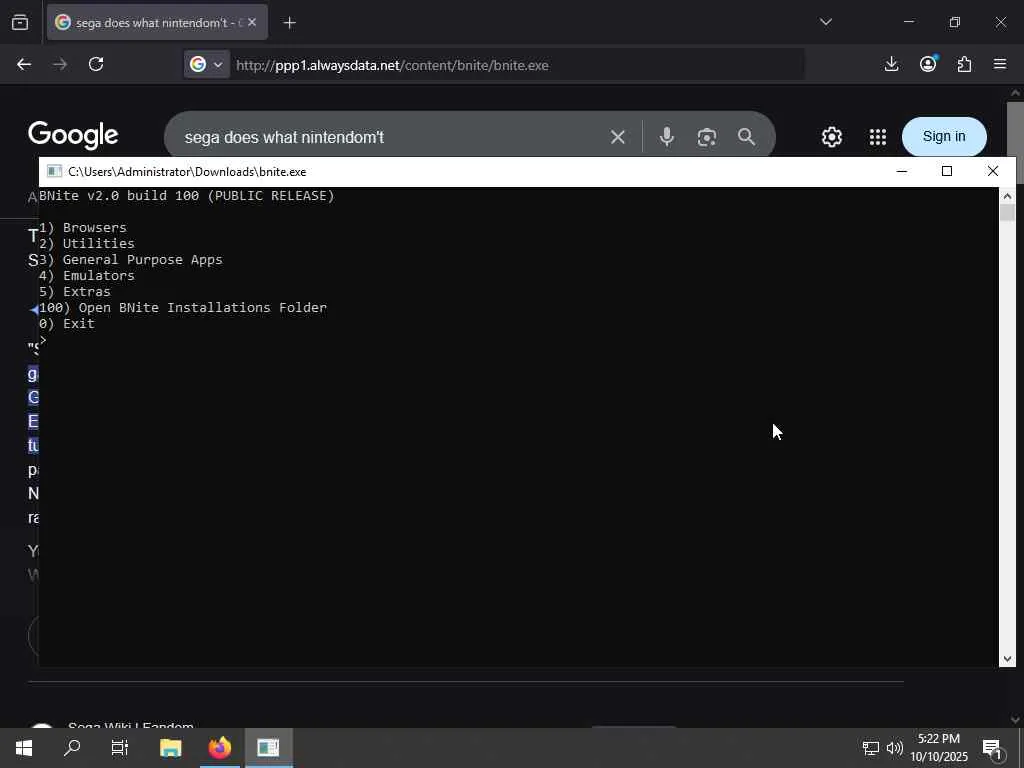The height and width of the screenshot is (768, 1024).
Task: Open the Firefox downloads panel
Action: click(891, 64)
